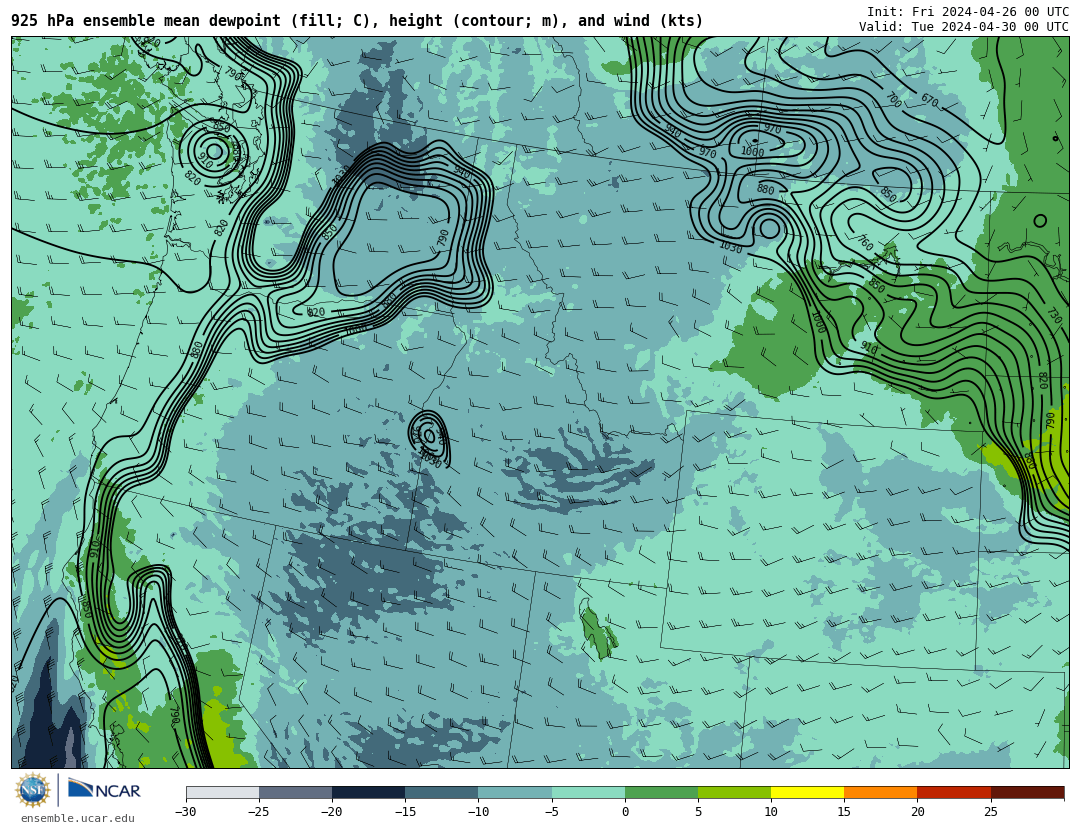1080x831 pixels.
Task: Pick the 0 to 5 green swatch
Action: (x=661, y=792)
